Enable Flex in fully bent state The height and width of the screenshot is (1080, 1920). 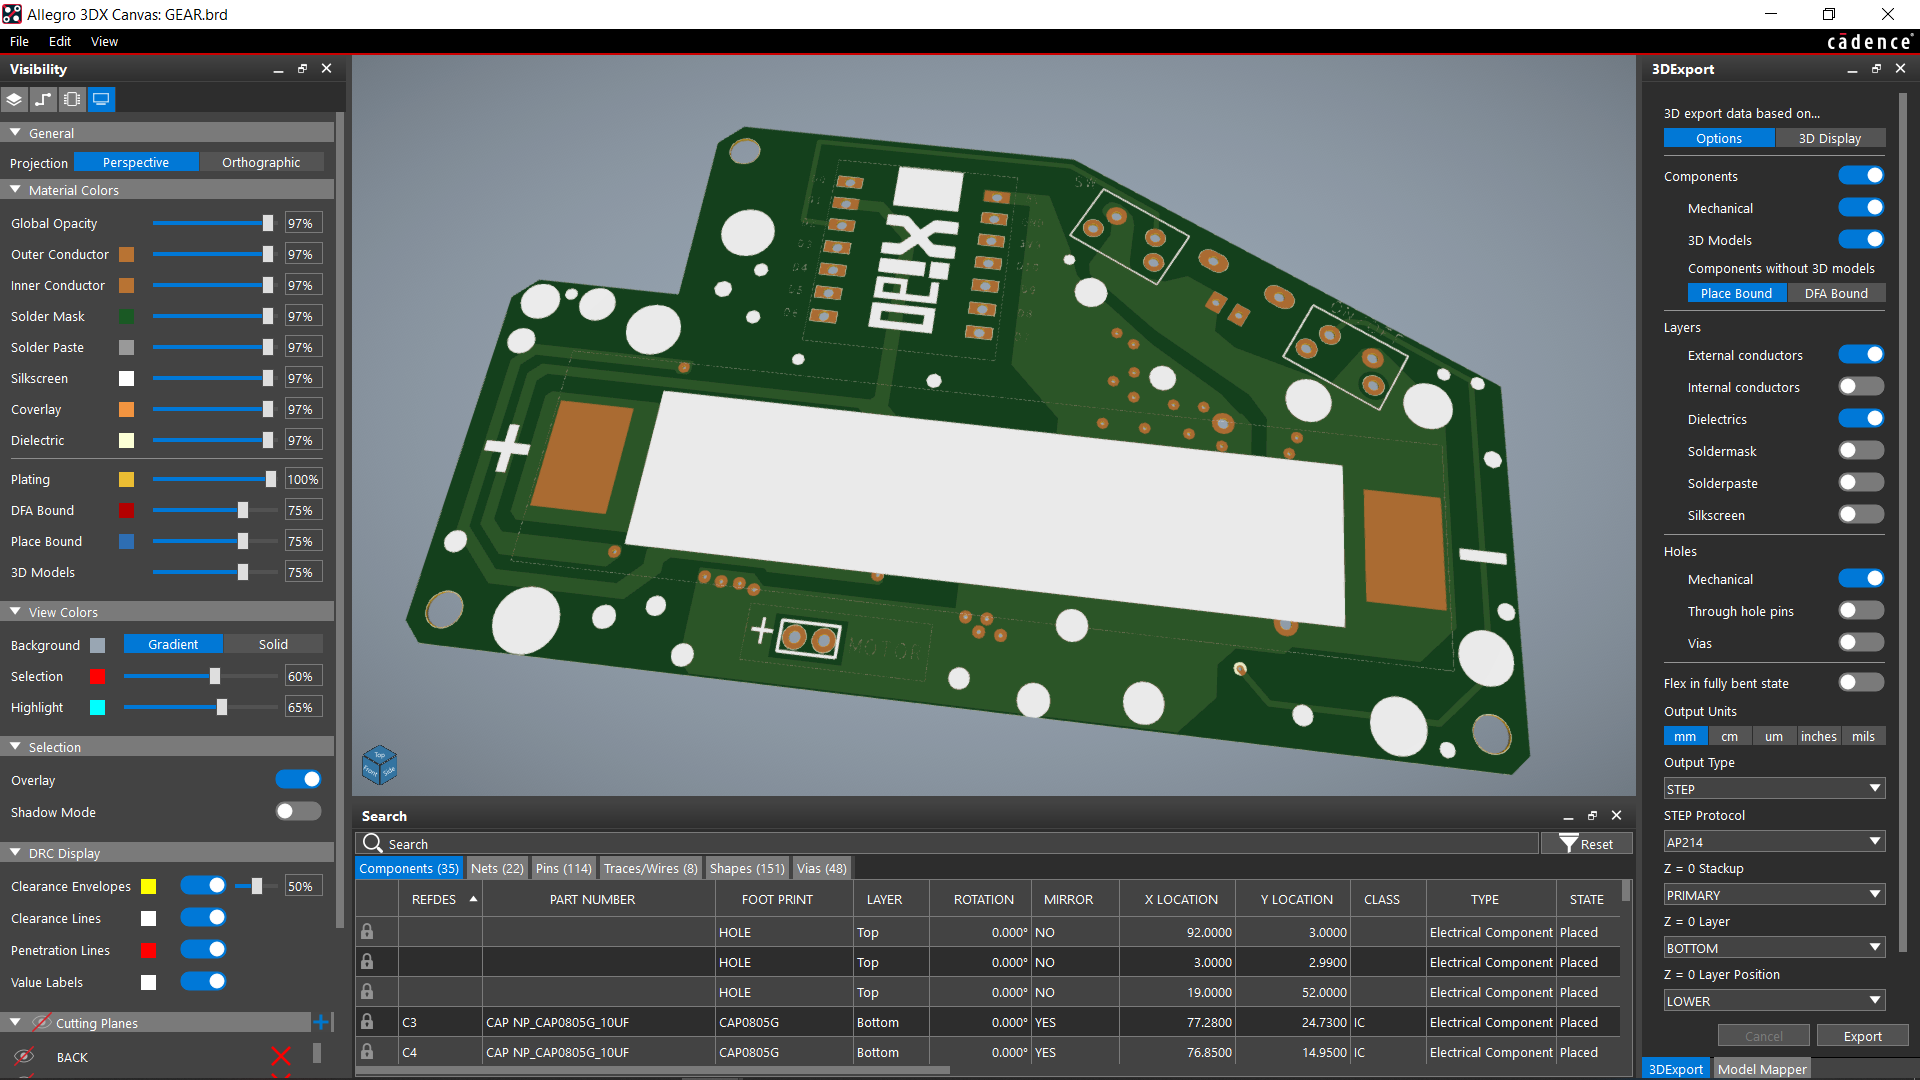click(1861, 683)
